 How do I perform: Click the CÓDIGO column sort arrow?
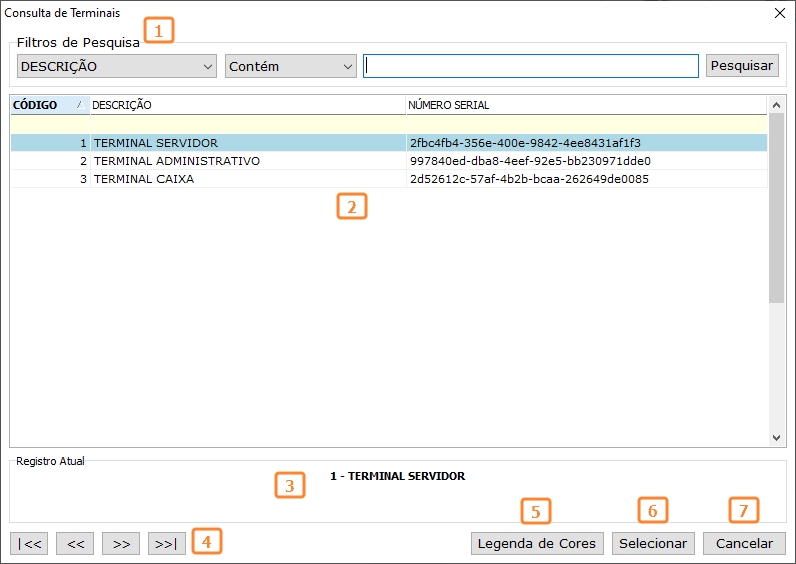[80, 105]
